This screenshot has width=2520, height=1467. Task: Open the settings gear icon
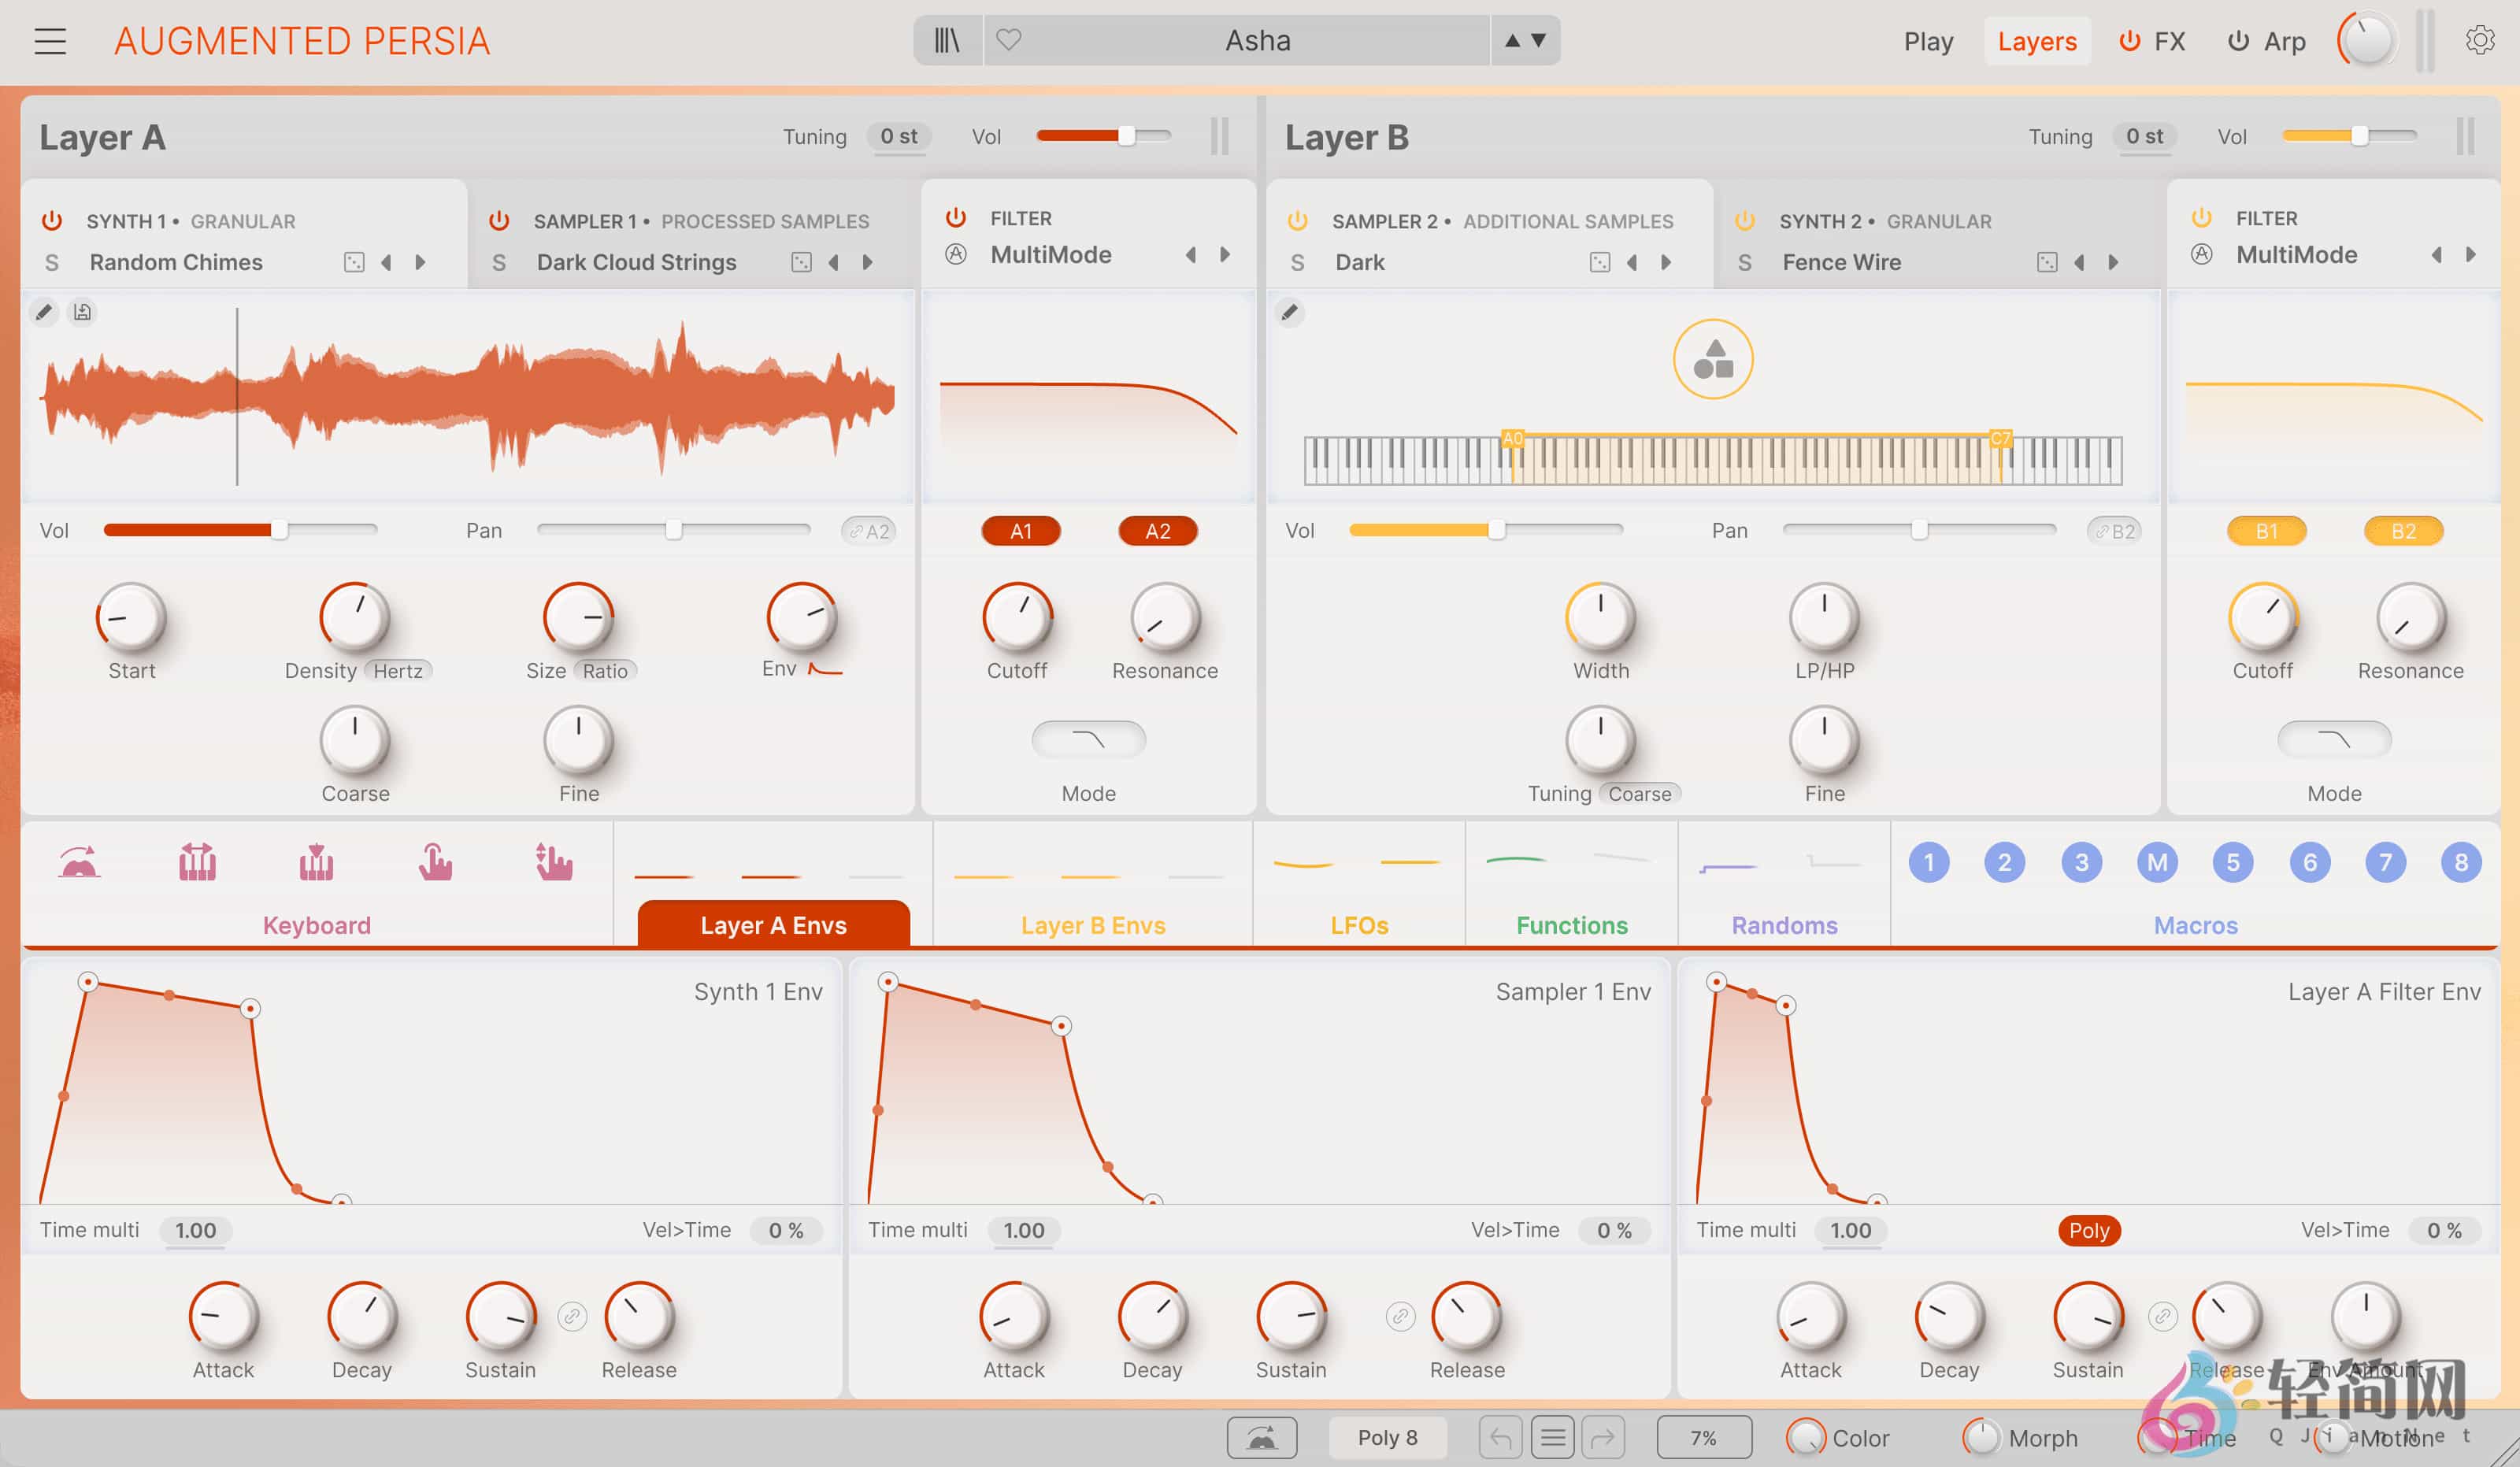click(2479, 41)
